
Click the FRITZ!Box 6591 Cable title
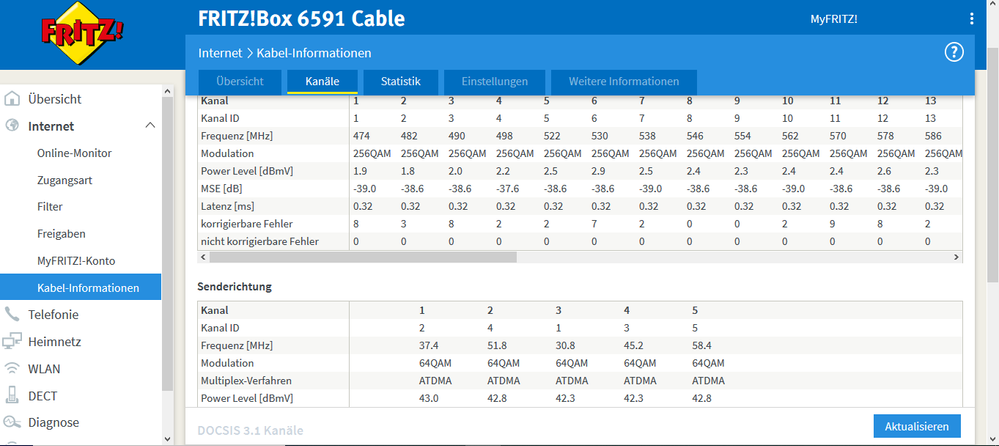pos(301,18)
